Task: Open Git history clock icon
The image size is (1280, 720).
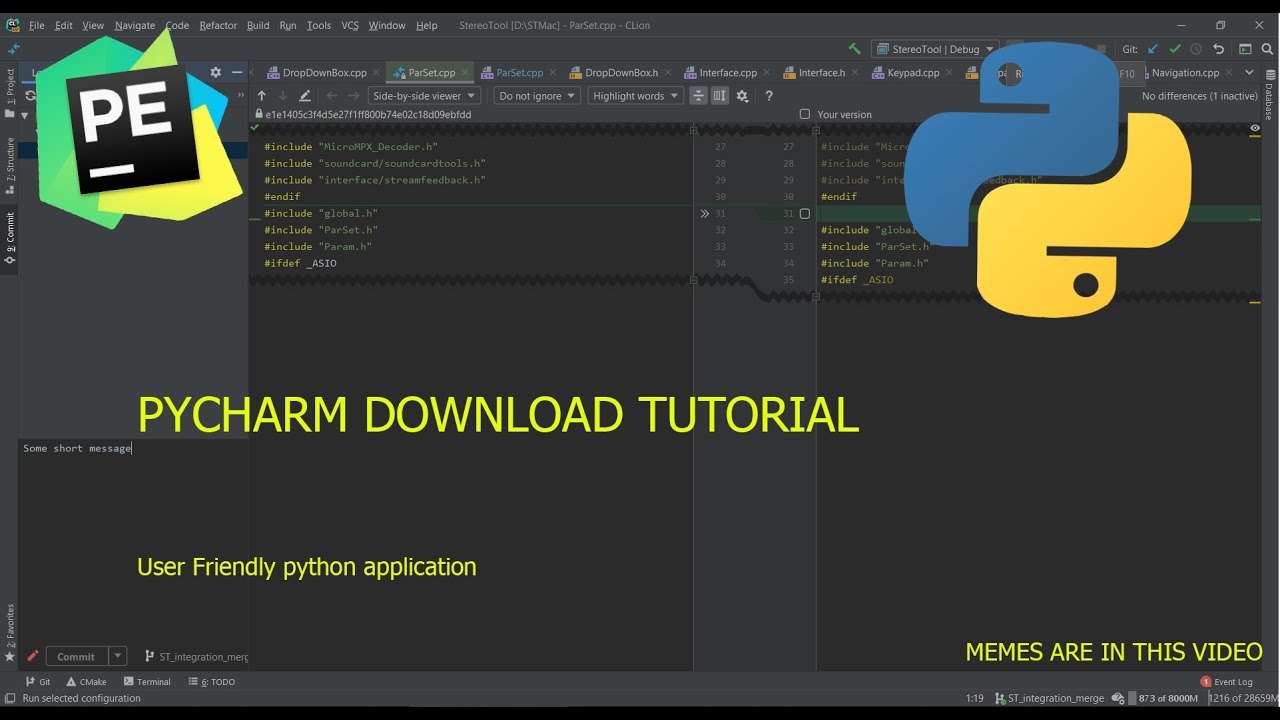Action: pos(1196,49)
